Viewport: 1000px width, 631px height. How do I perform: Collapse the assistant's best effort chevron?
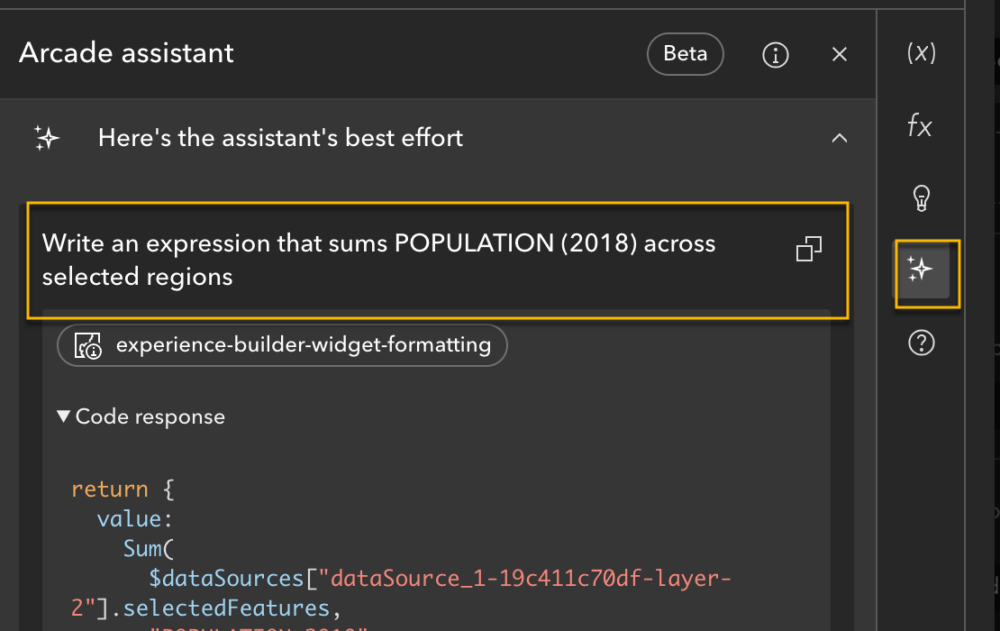click(840, 138)
